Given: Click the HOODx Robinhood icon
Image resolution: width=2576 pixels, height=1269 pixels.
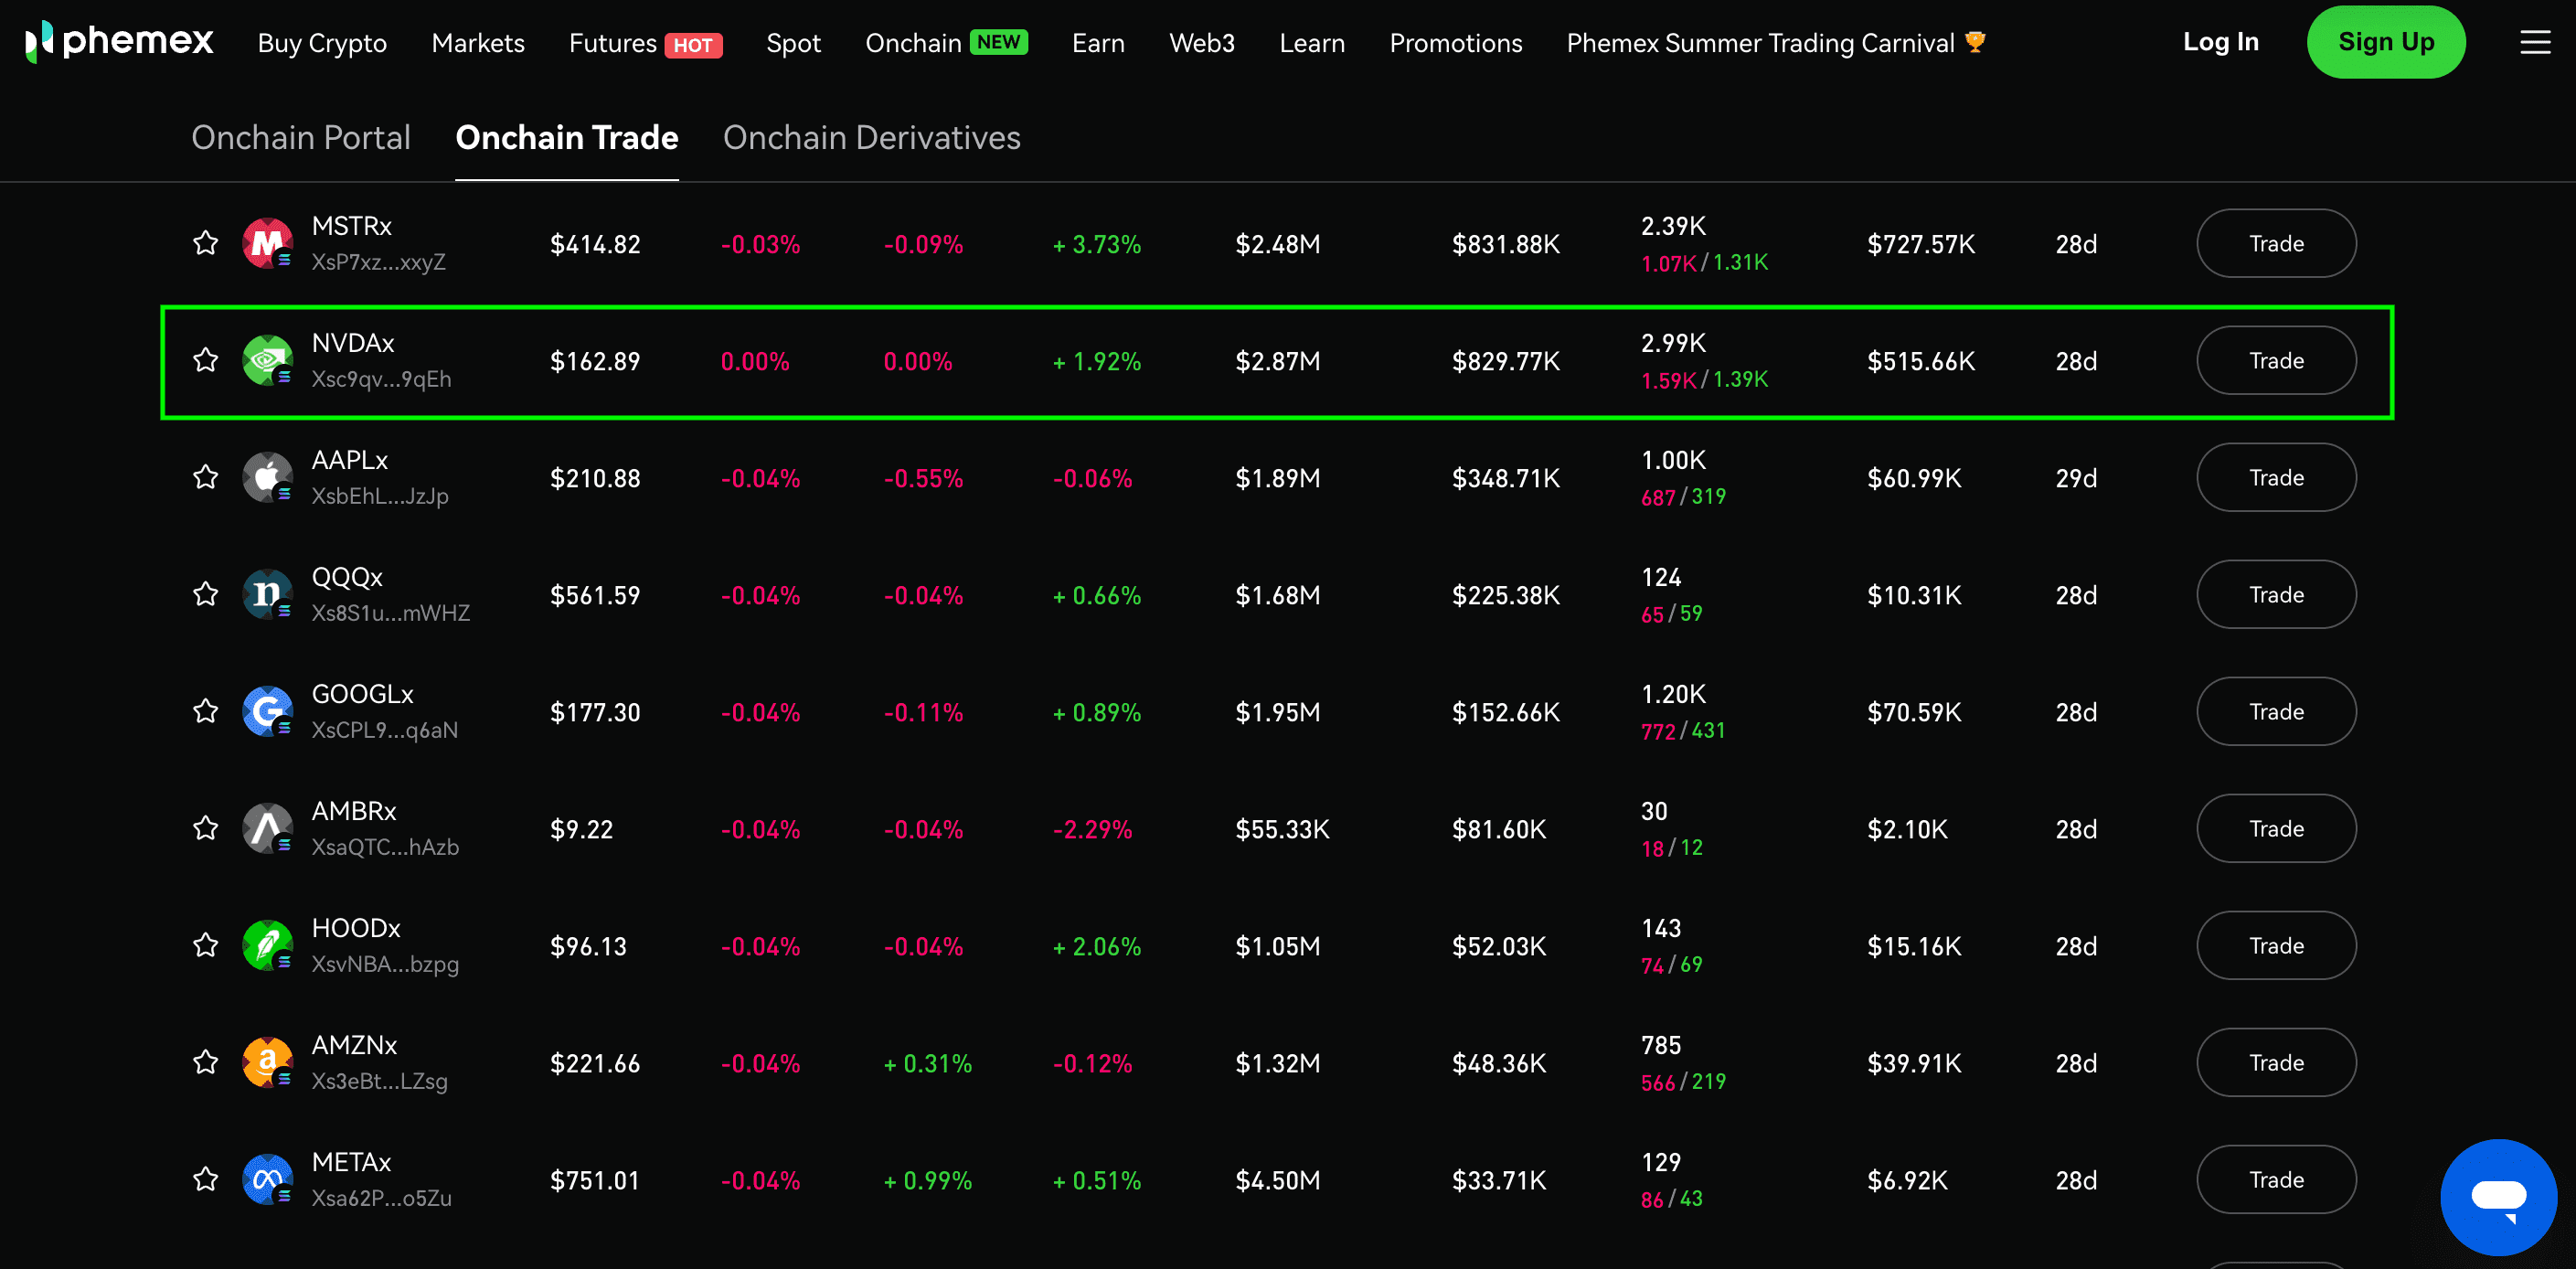Looking at the screenshot, I should pyautogui.click(x=267, y=945).
